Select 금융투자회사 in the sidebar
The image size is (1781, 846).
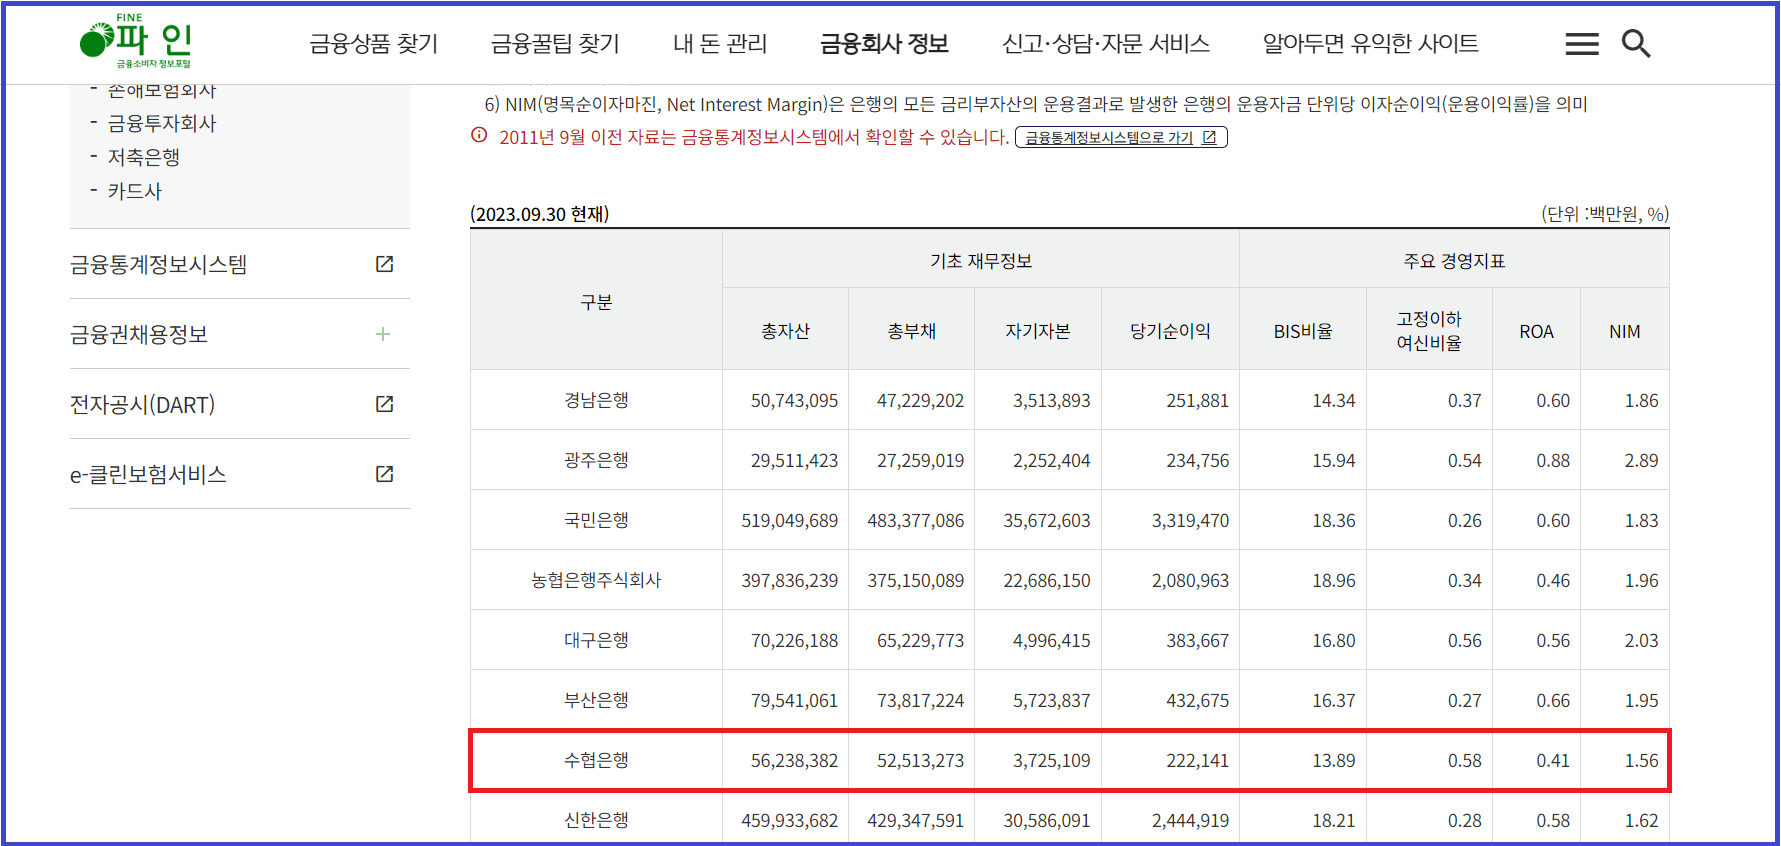click(x=161, y=123)
